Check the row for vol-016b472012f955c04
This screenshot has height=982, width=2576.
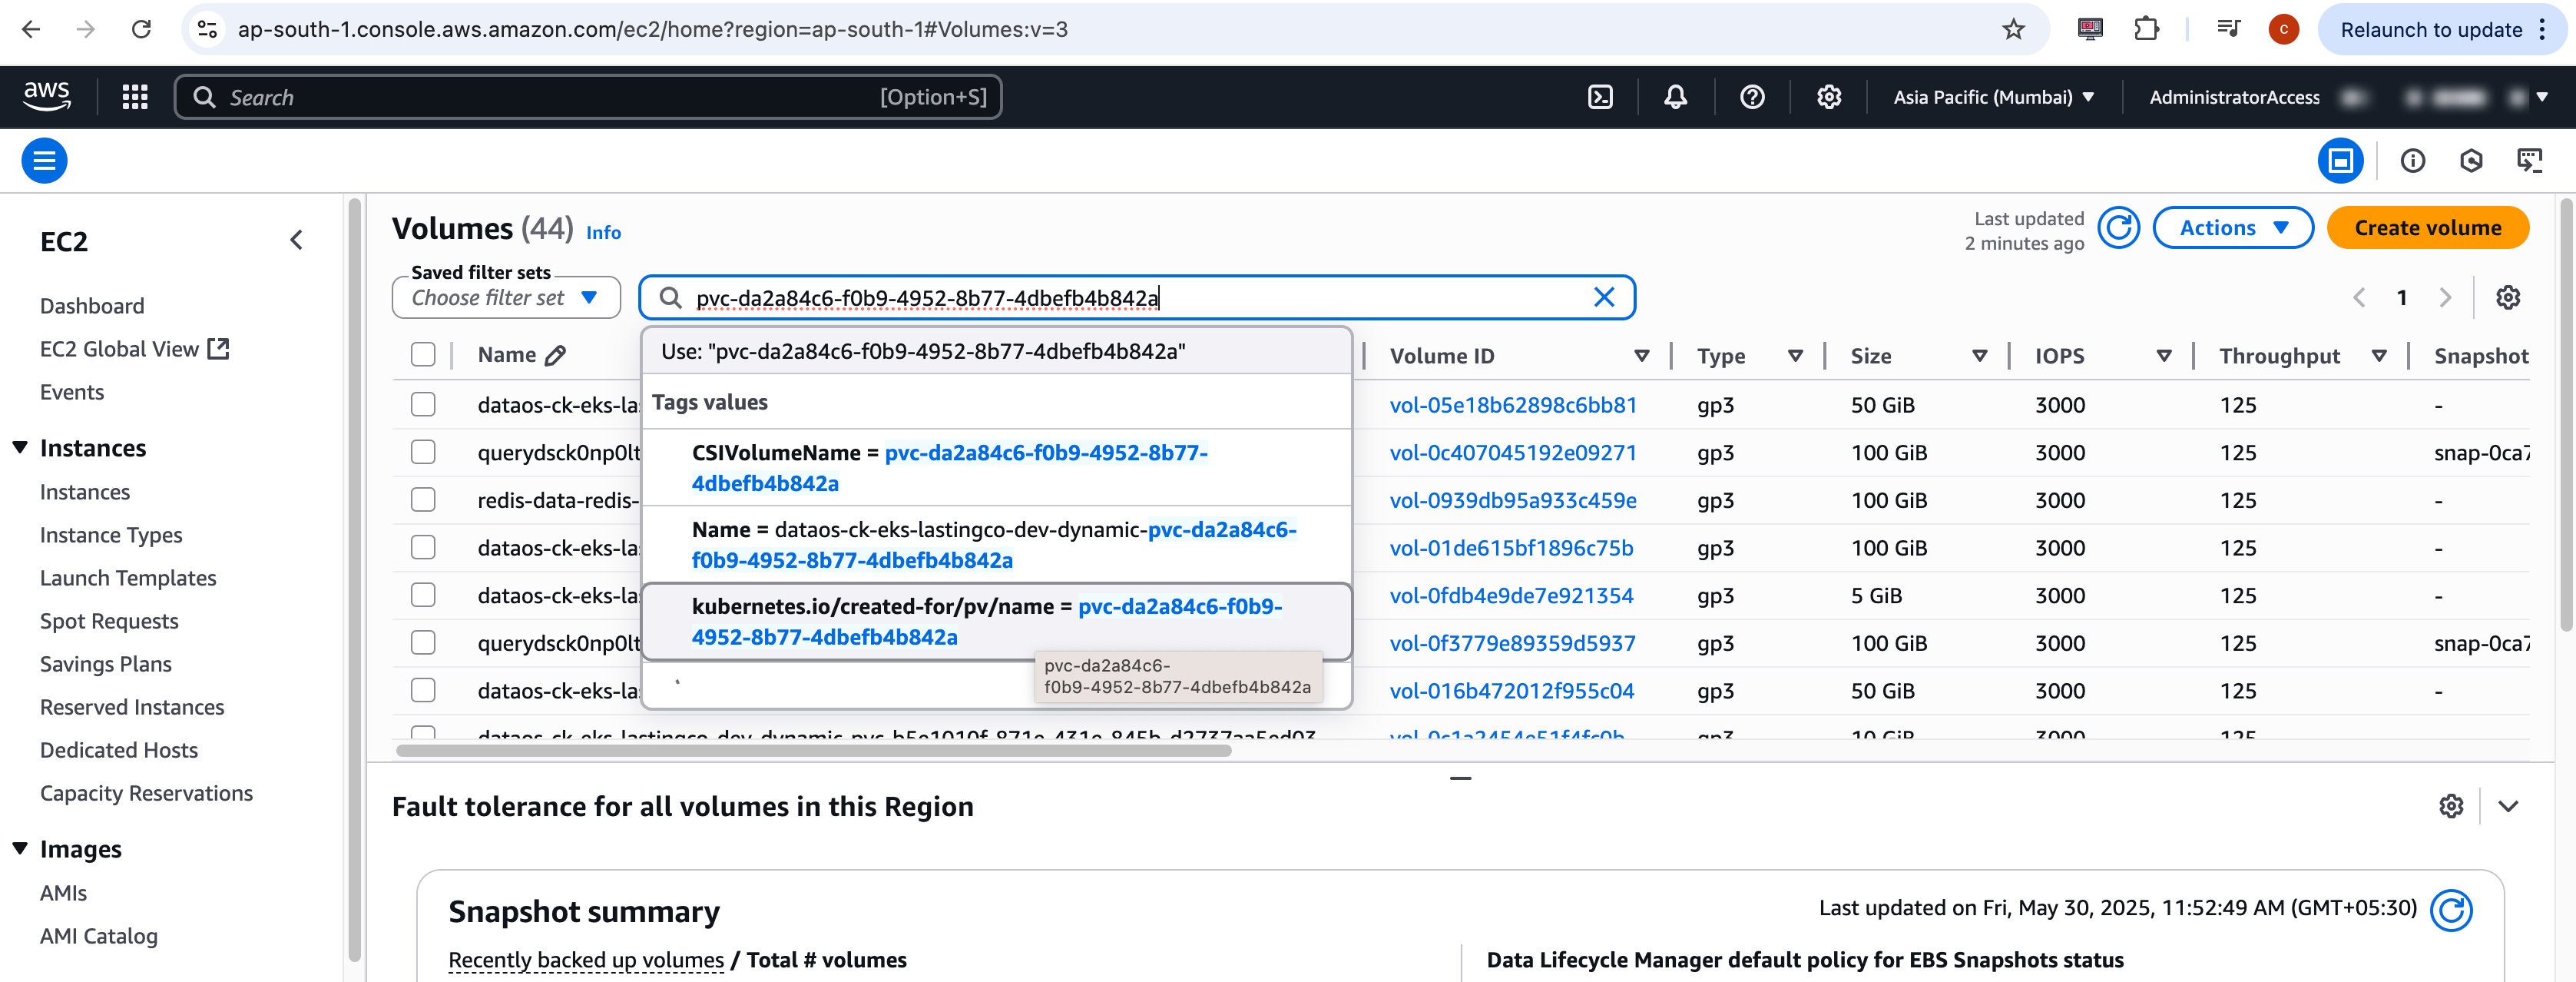(423, 690)
